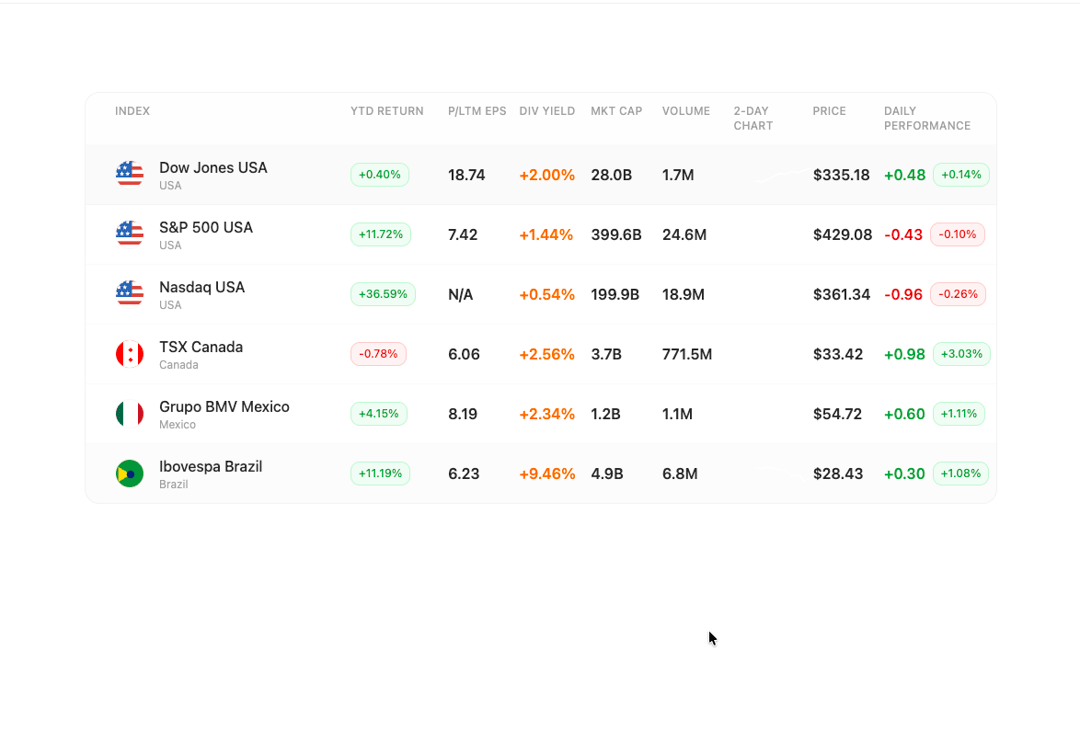Click the $54.72 price value
This screenshot has width=1080, height=742.
pos(838,414)
